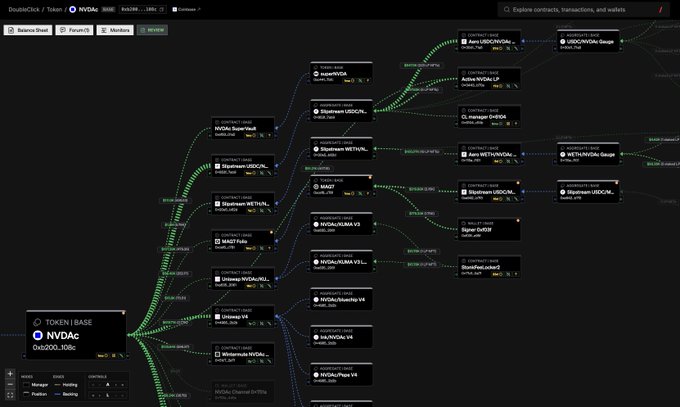
Task: Fit graph to view with fullscreen icon
Action: tap(10, 395)
